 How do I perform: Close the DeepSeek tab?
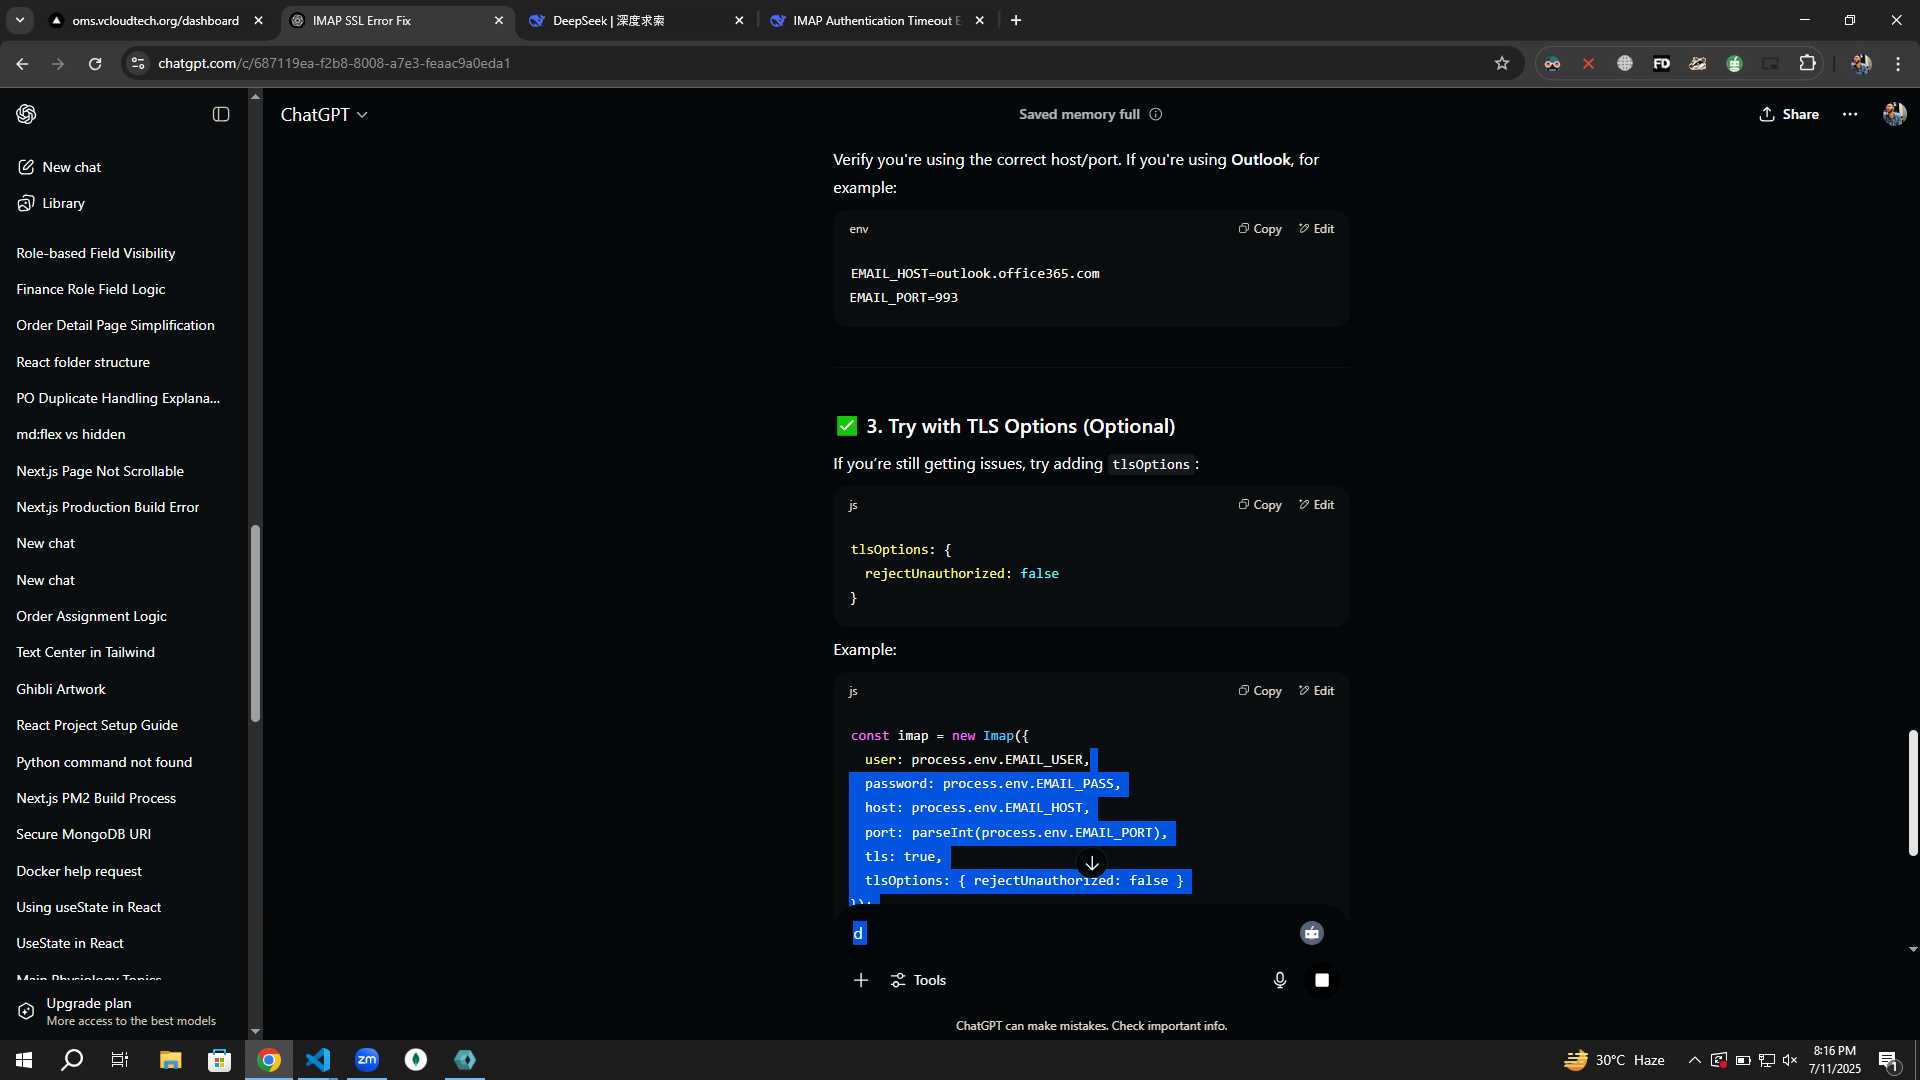[x=739, y=20]
